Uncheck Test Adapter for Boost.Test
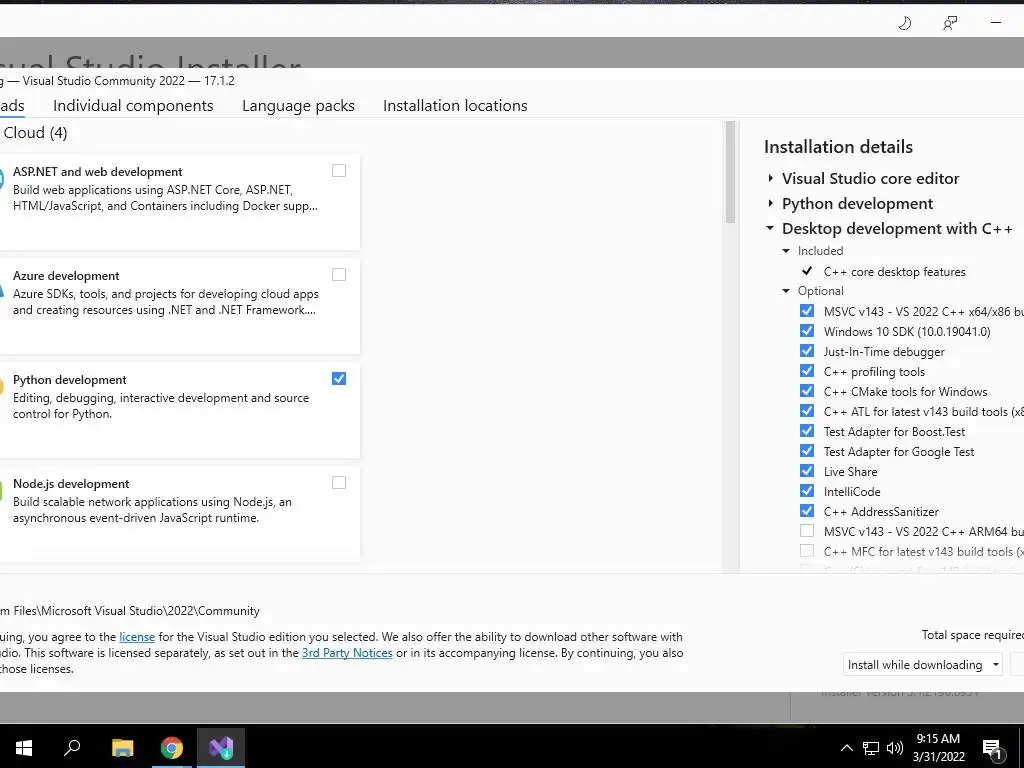The image size is (1024, 768). [x=807, y=430]
